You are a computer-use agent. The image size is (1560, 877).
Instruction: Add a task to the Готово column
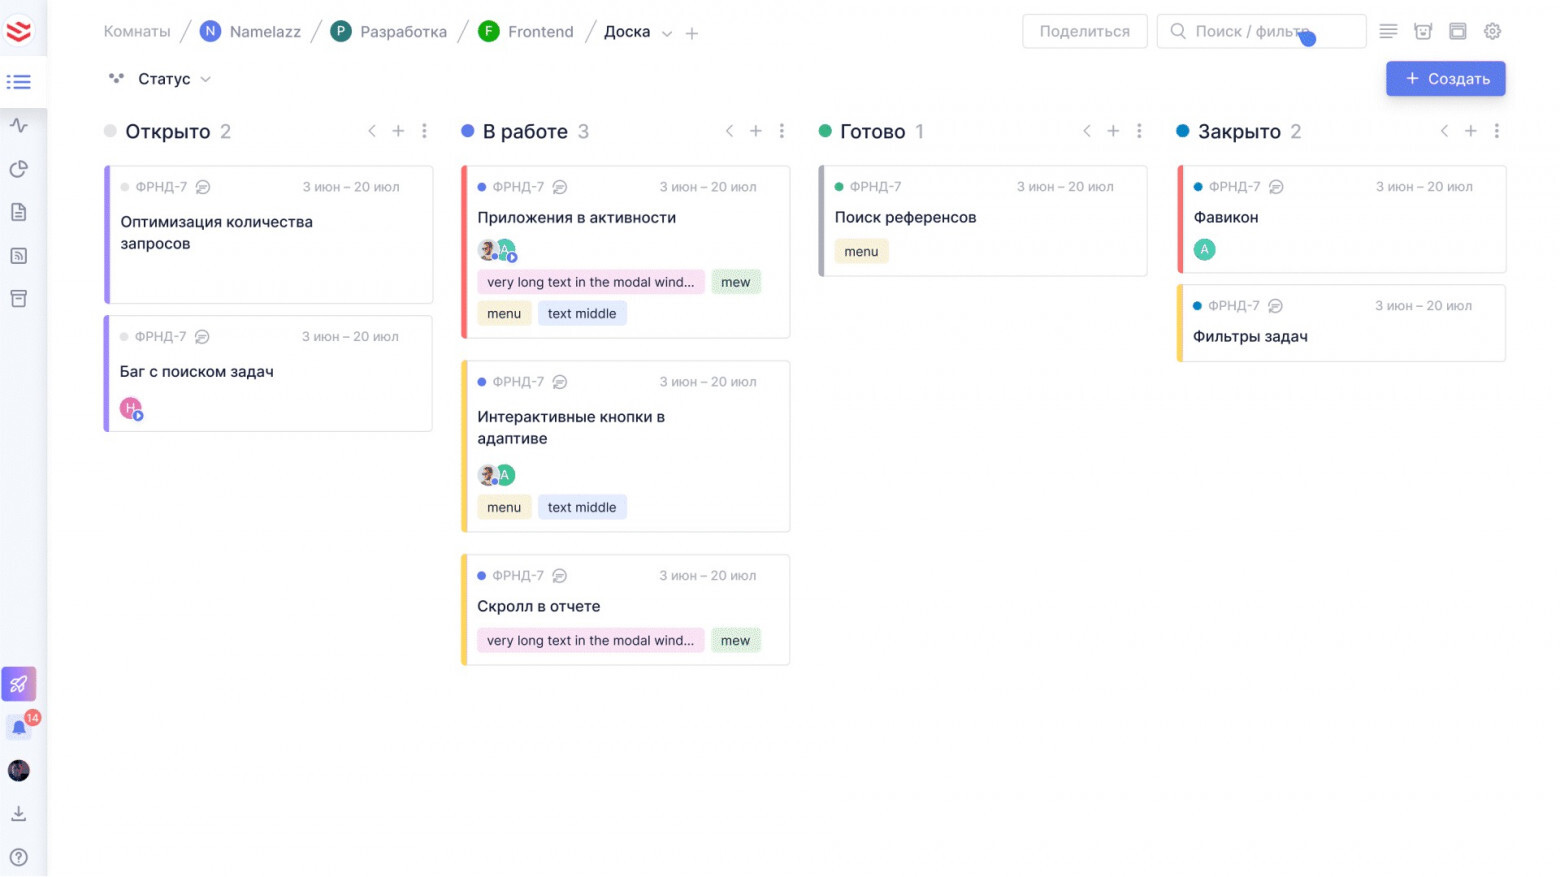(x=1113, y=131)
